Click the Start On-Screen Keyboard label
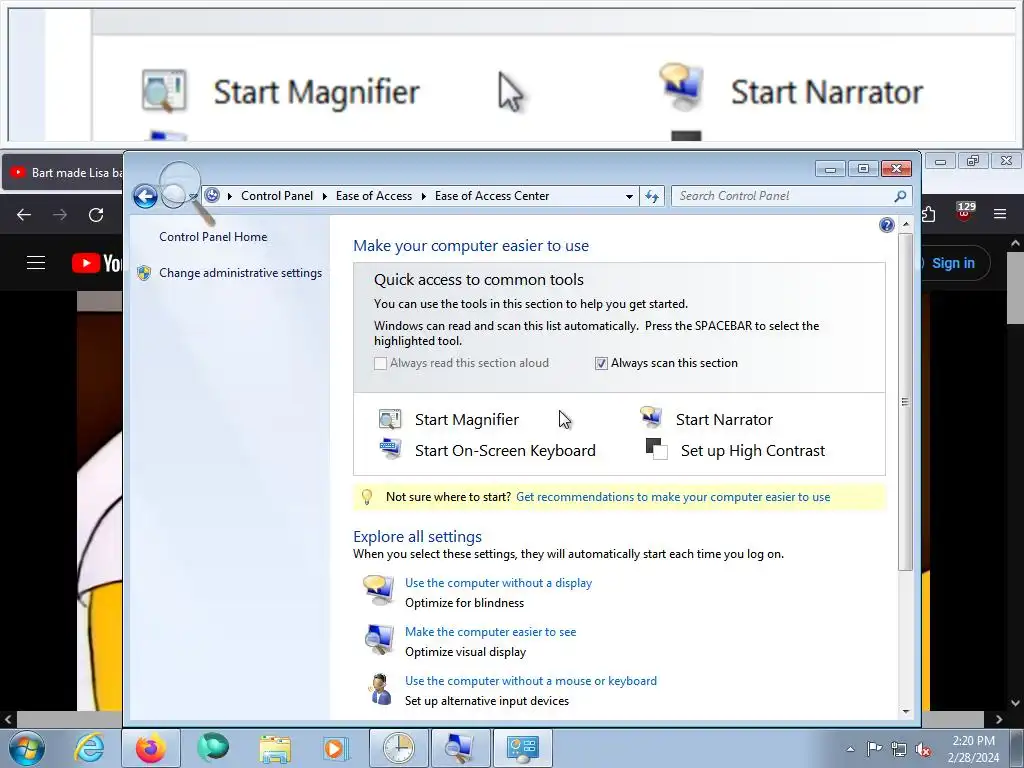 (505, 451)
